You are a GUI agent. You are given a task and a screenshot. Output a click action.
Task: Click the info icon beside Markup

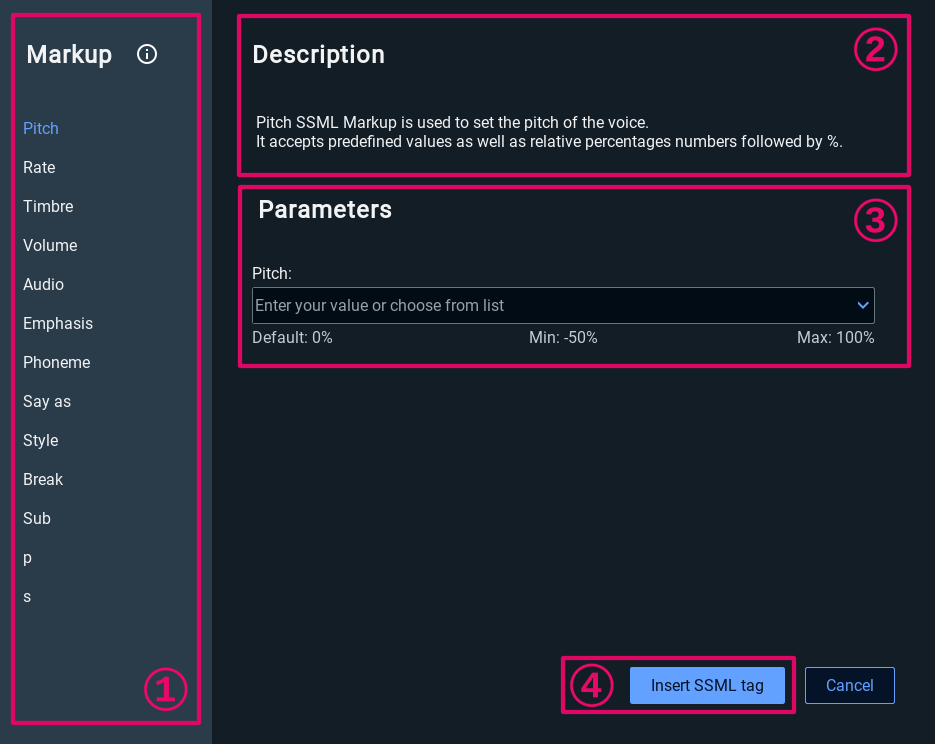pos(147,54)
